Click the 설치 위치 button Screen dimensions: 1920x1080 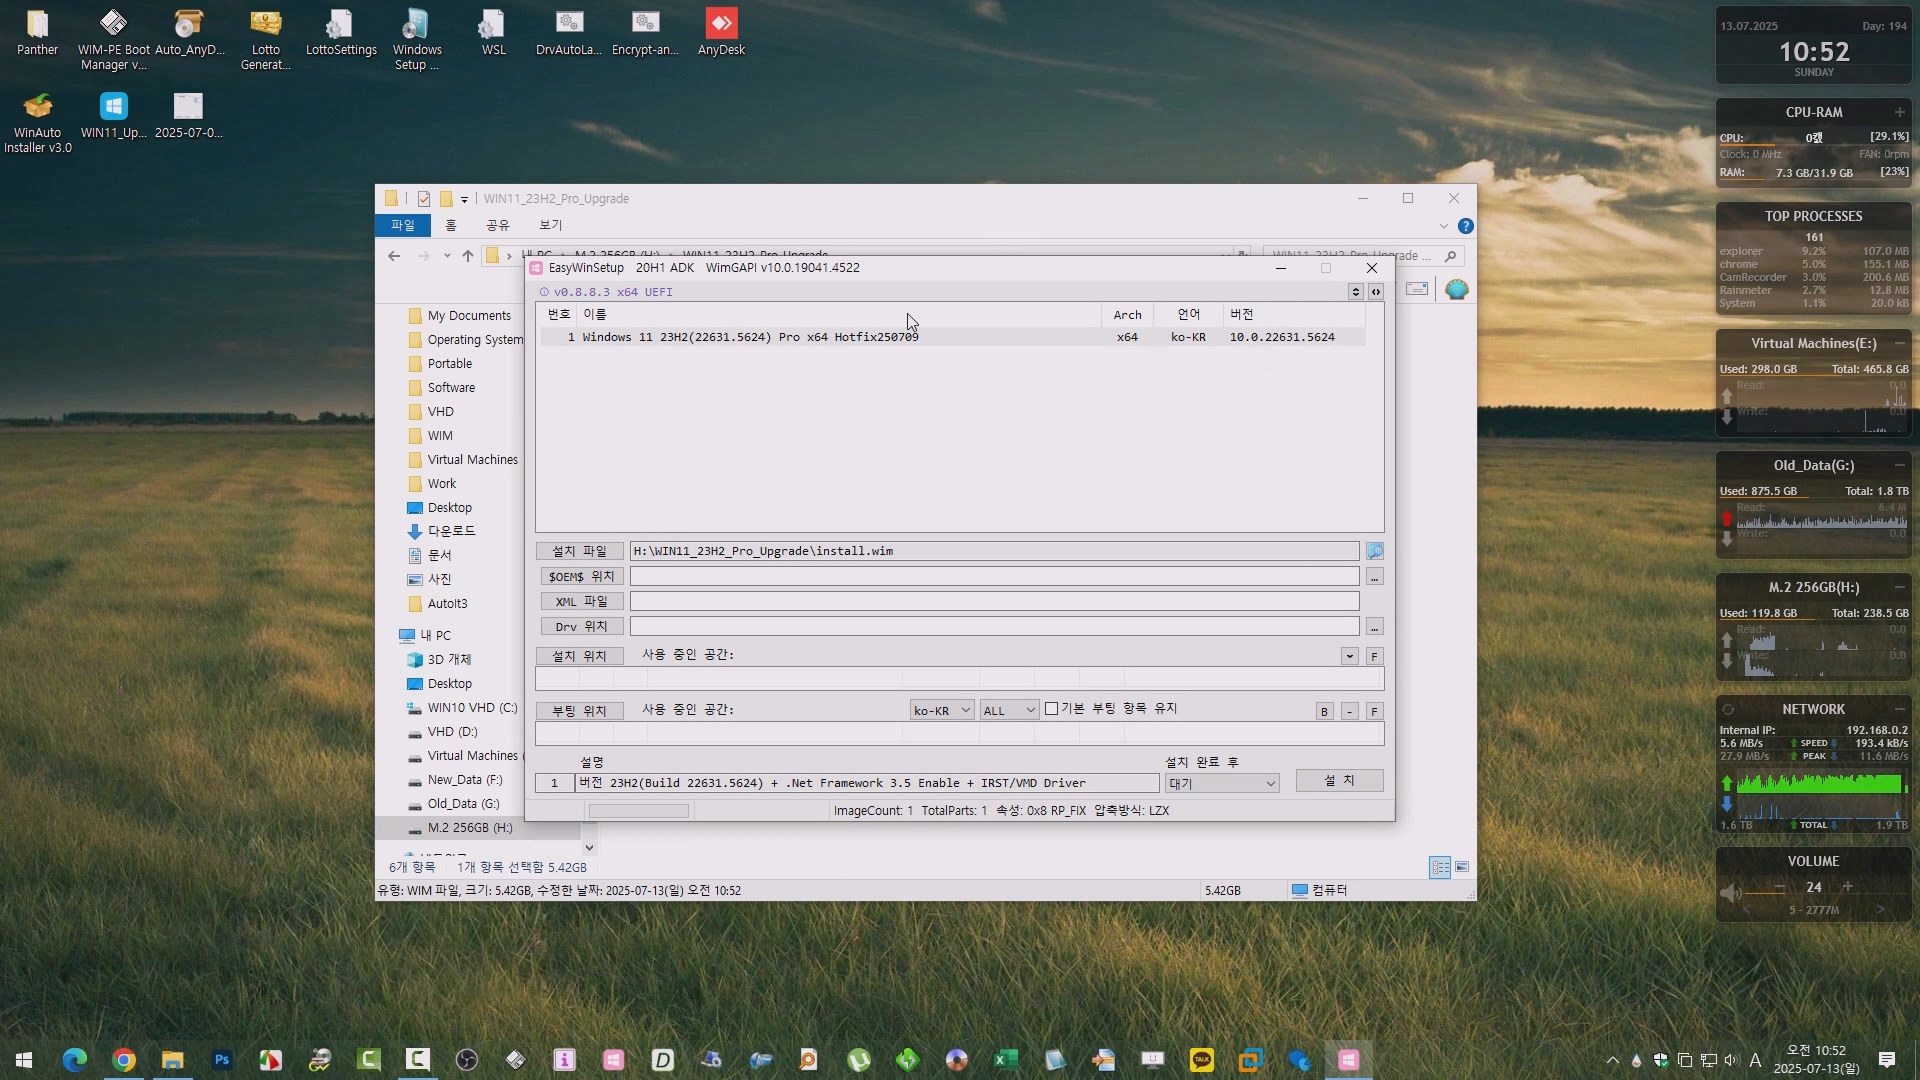point(579,656)
